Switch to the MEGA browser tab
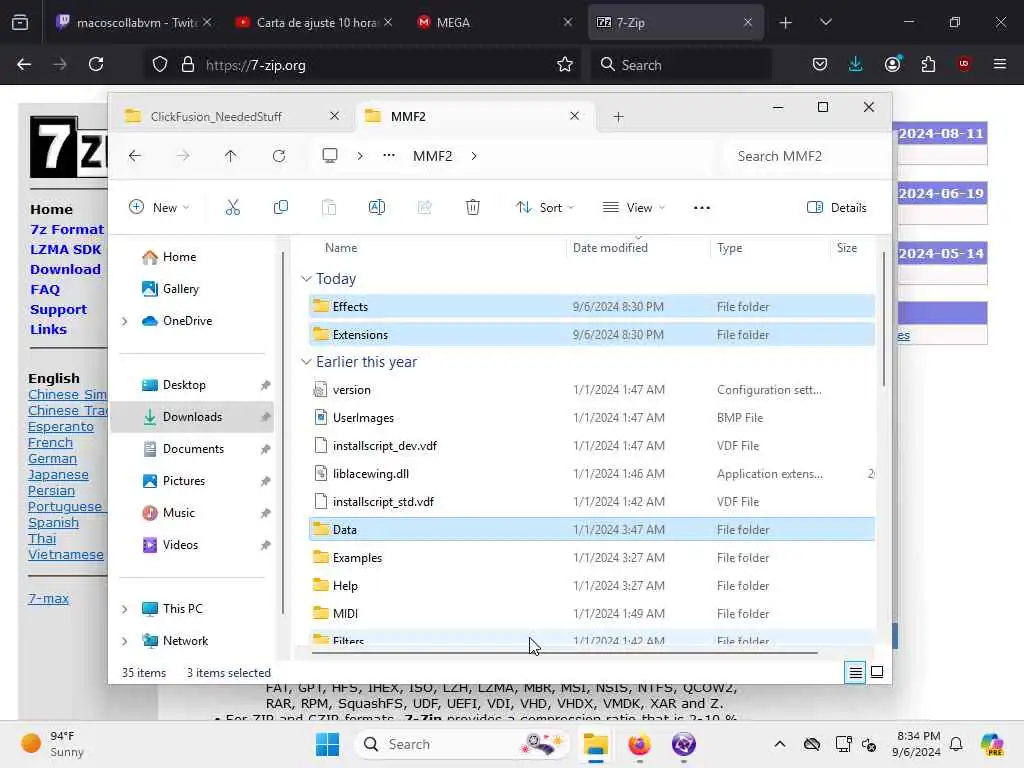1024x768 pixels. [493, 23]
